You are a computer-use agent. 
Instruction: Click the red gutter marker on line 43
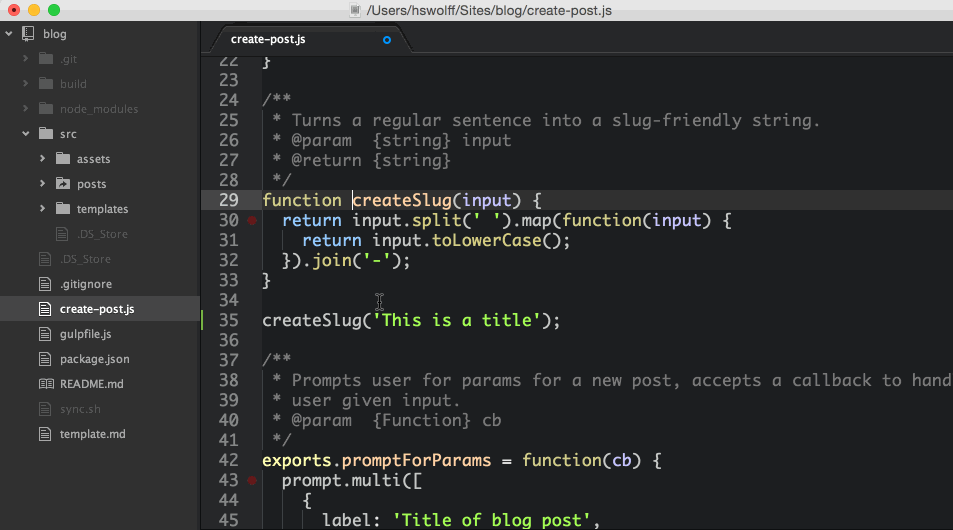[251, 481]
